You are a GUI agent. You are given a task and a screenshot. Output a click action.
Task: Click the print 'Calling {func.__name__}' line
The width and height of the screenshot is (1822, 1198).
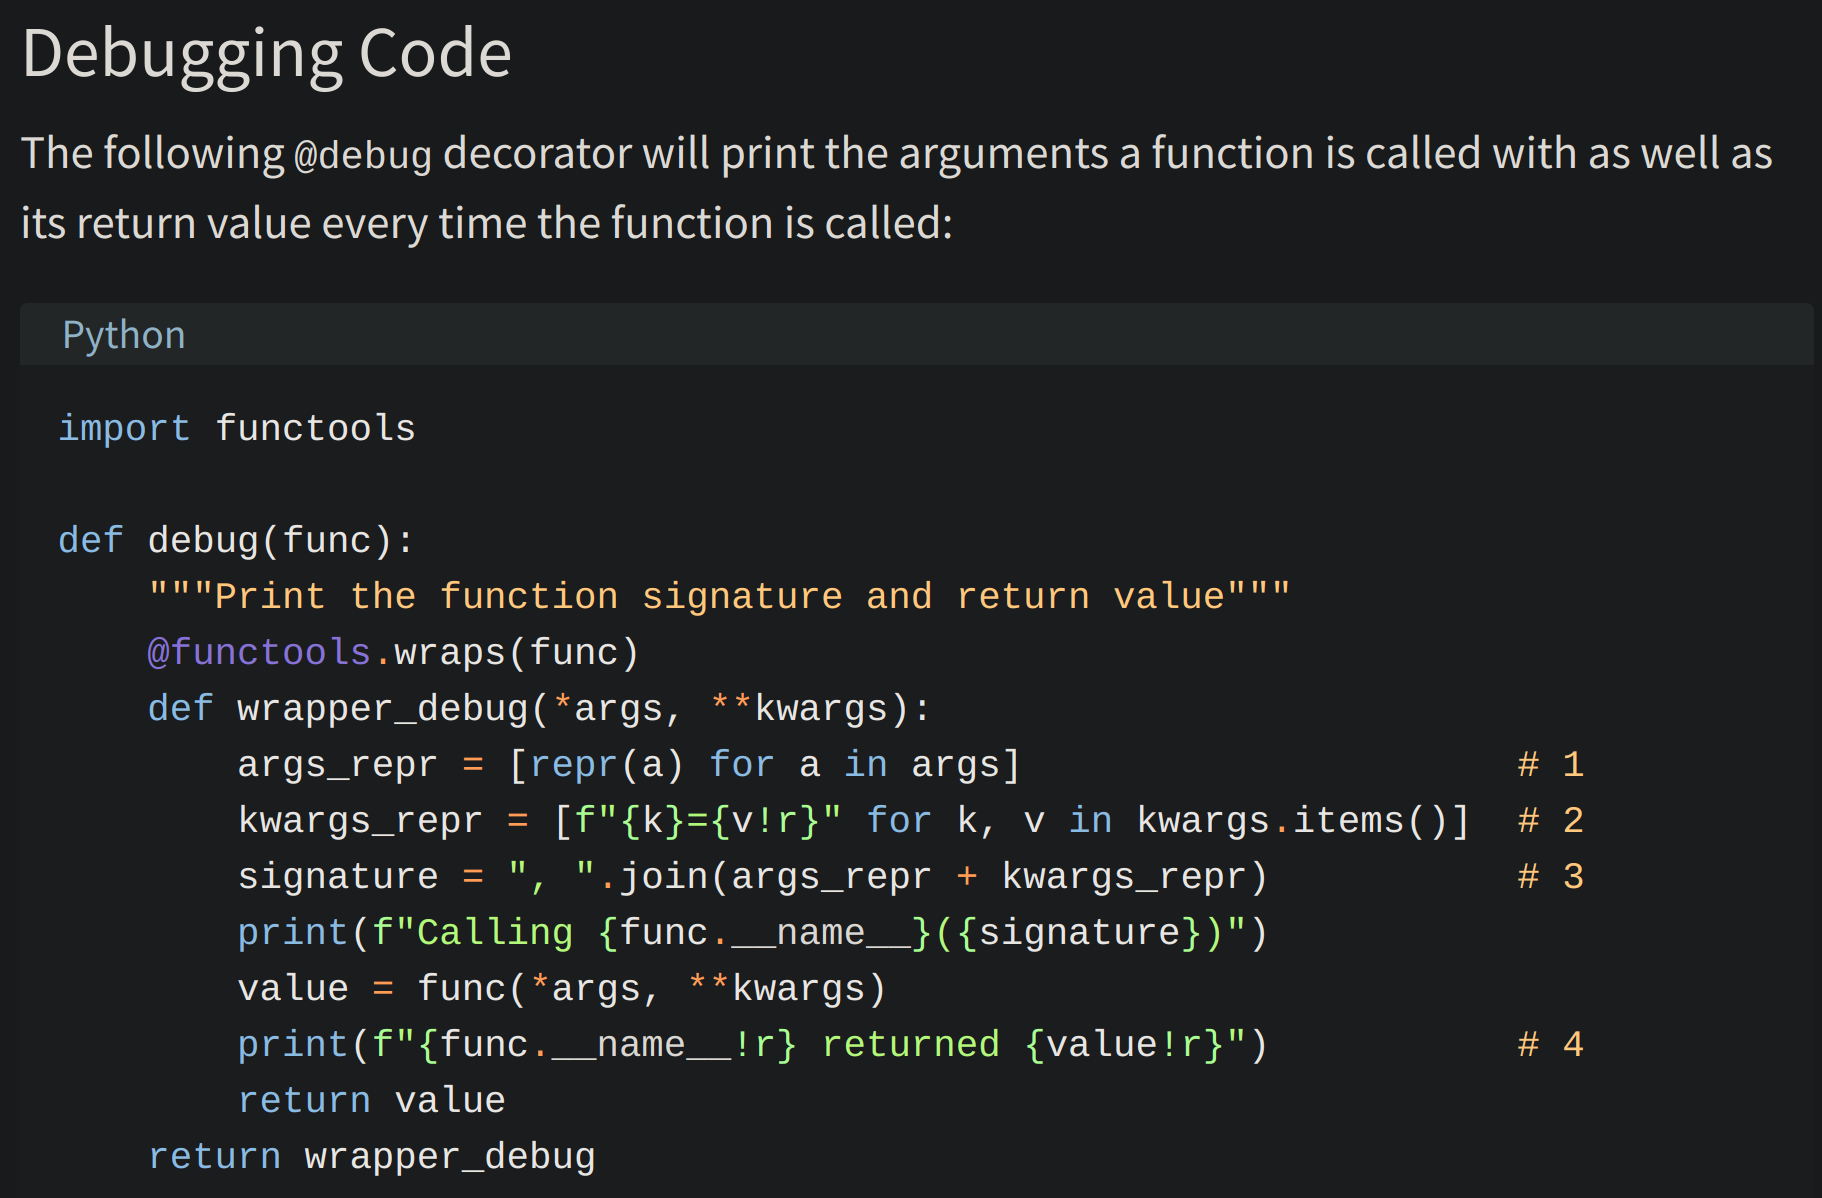point(753,932)
